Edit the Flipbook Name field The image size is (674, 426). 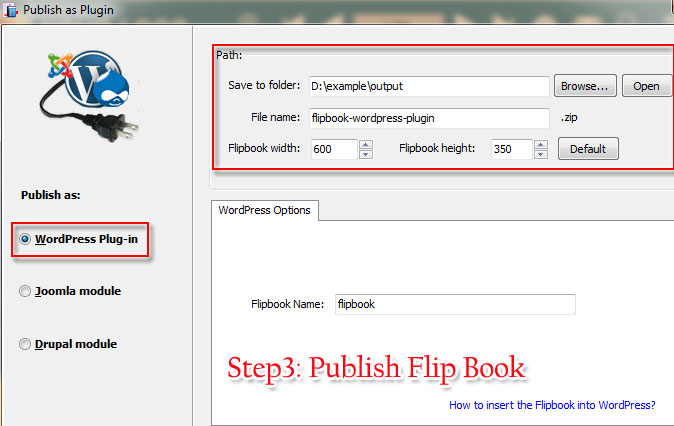[x=455, y=304]
